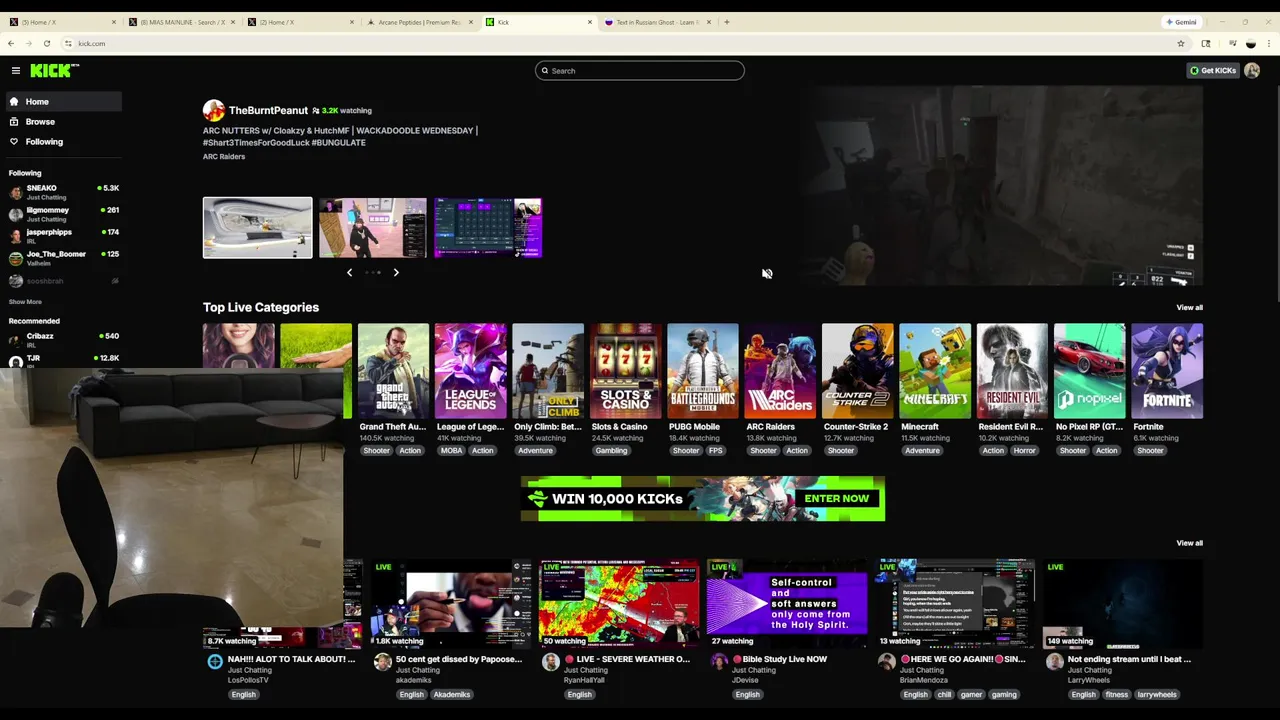
Task: Open SNEAKO channel in Following list
Action: [x=64, y=192]
